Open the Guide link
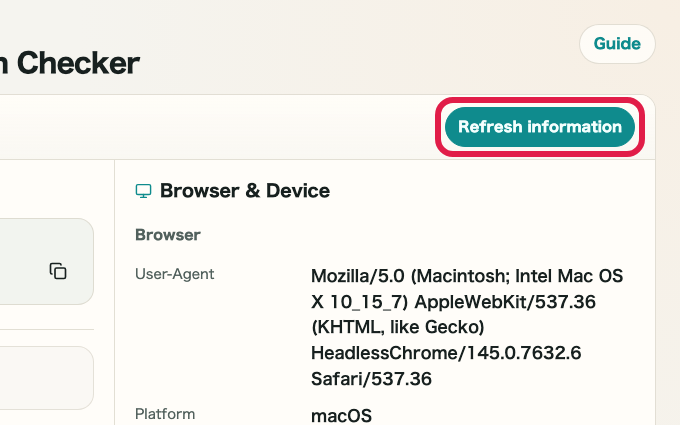Viewport: 680px width, 425px height. (617, 44)
